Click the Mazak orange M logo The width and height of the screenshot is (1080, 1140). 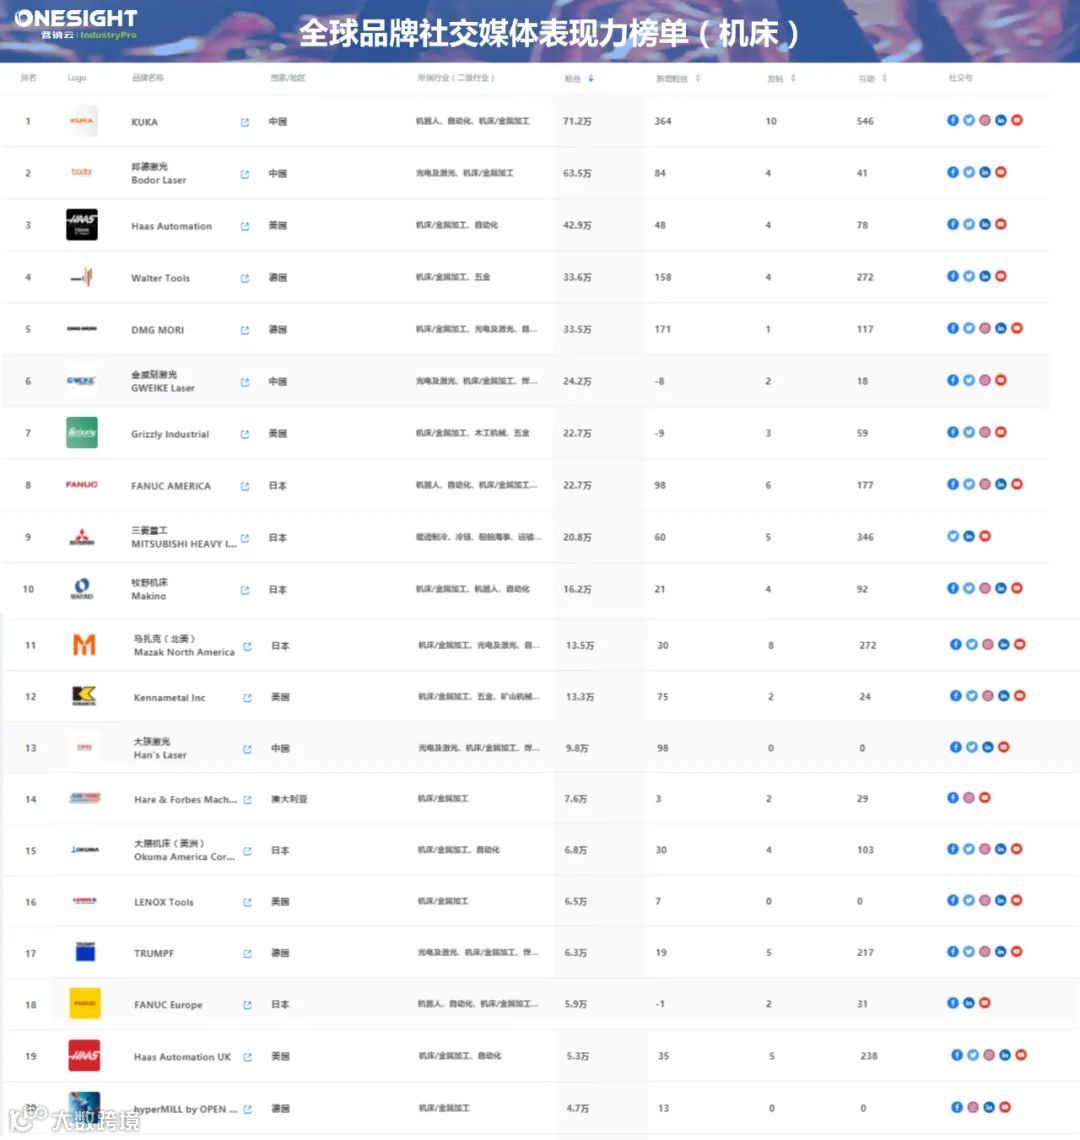84,644
